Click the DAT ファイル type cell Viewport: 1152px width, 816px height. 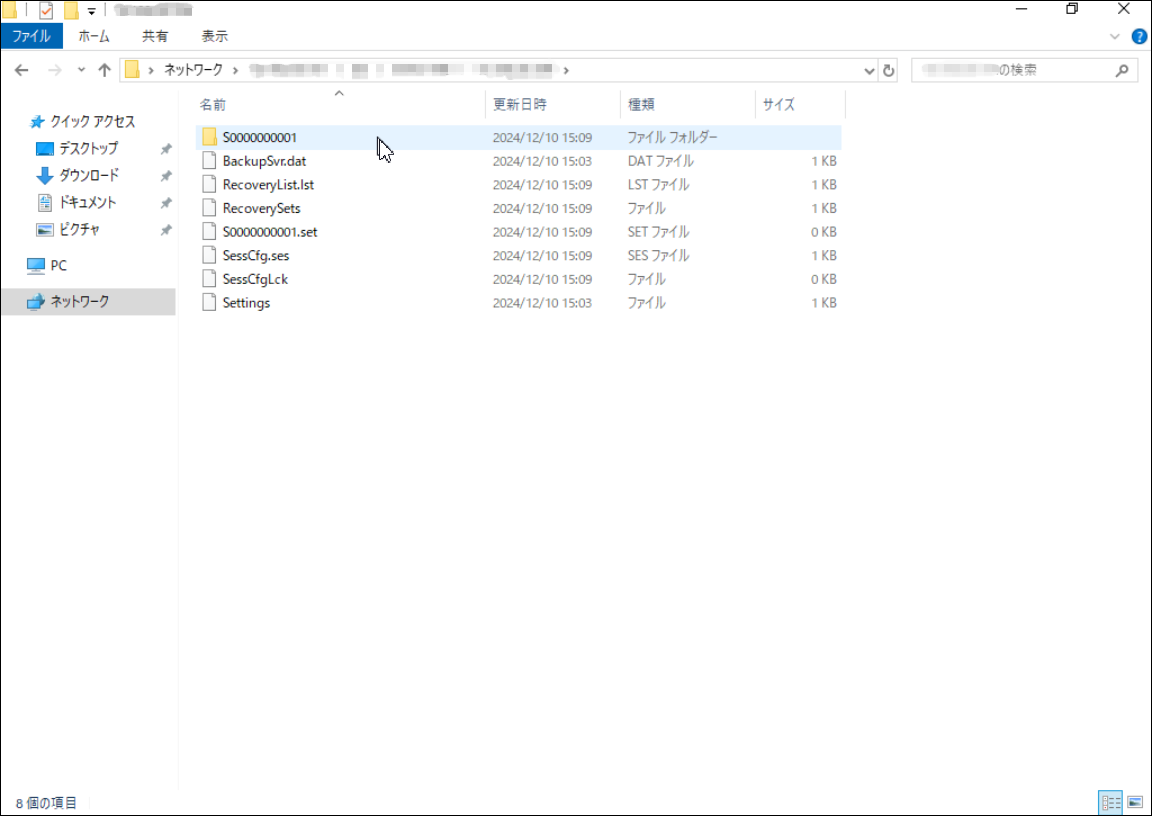click(x=660, y=161)
